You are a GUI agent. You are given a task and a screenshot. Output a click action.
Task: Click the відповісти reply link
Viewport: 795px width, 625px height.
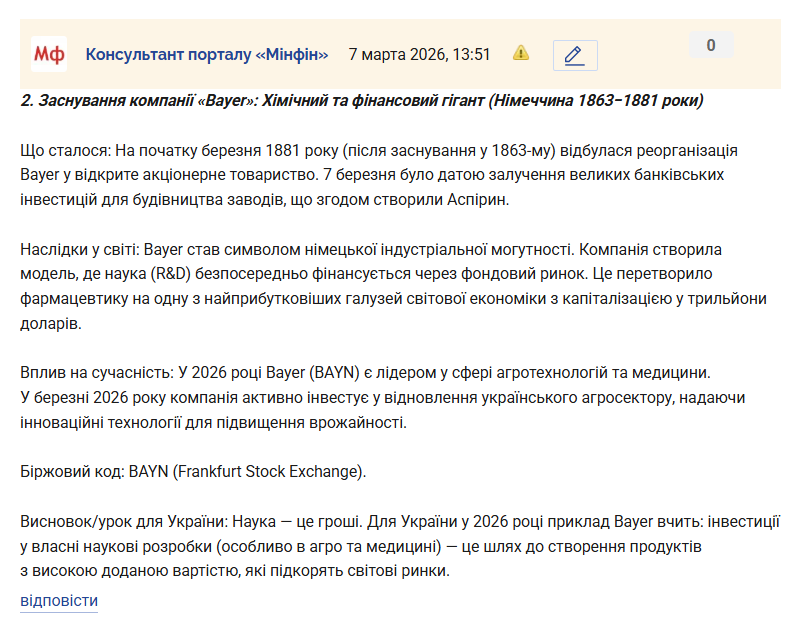59,601
